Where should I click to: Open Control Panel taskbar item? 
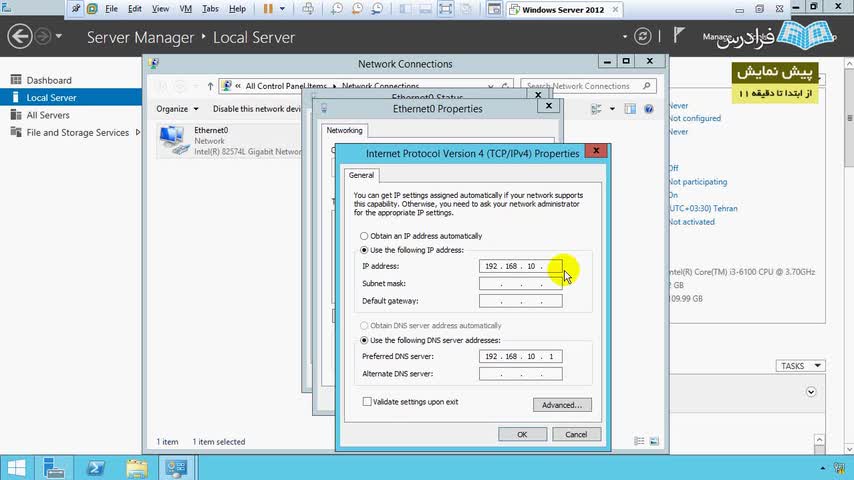click(176, 468)
